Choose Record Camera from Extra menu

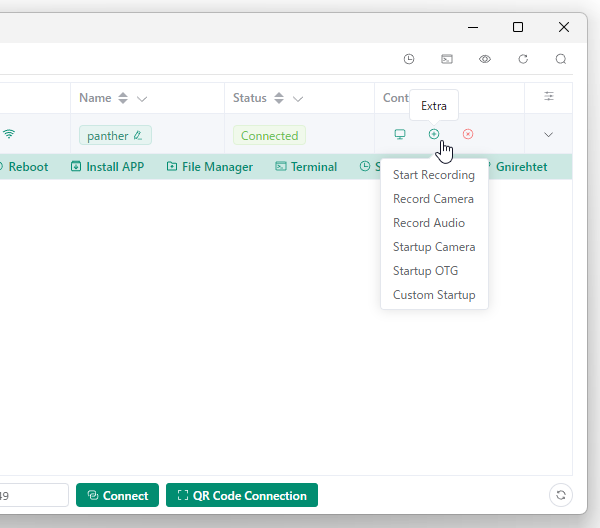click(434, 199)
